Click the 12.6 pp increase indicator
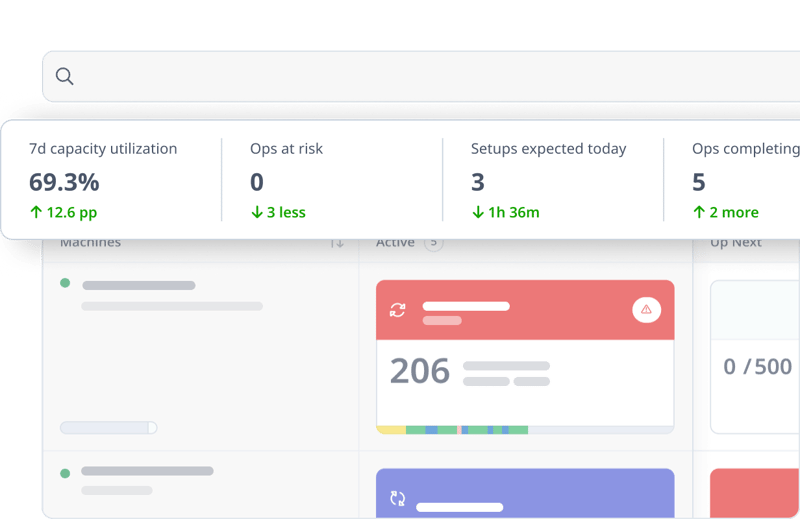 (x=63, y=212)
